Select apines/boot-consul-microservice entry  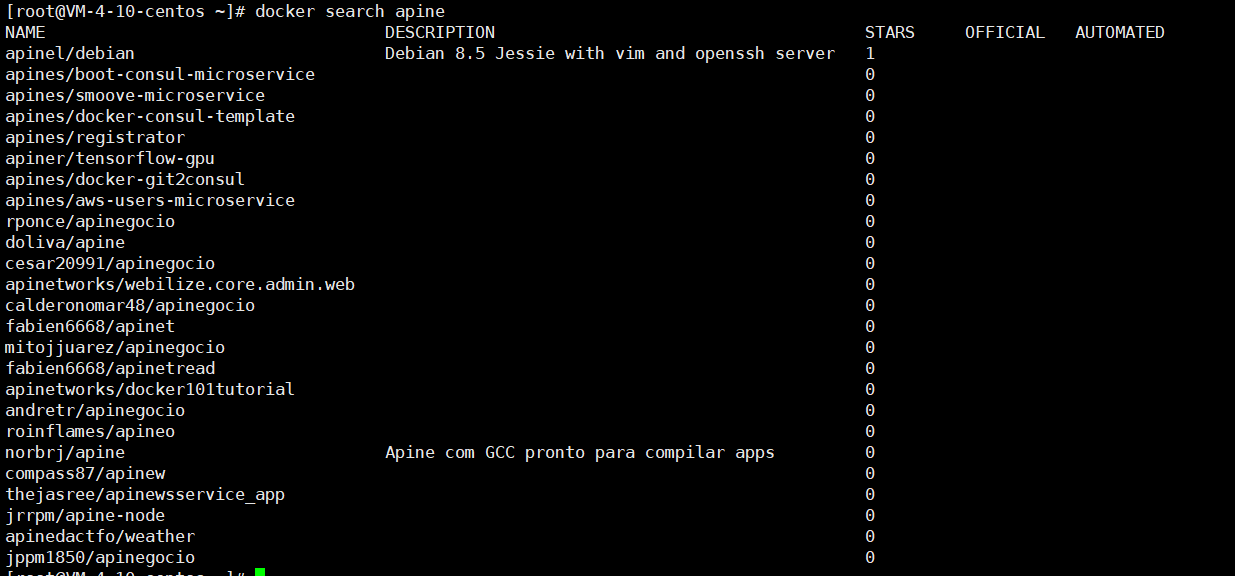click(x=160, y=74)
